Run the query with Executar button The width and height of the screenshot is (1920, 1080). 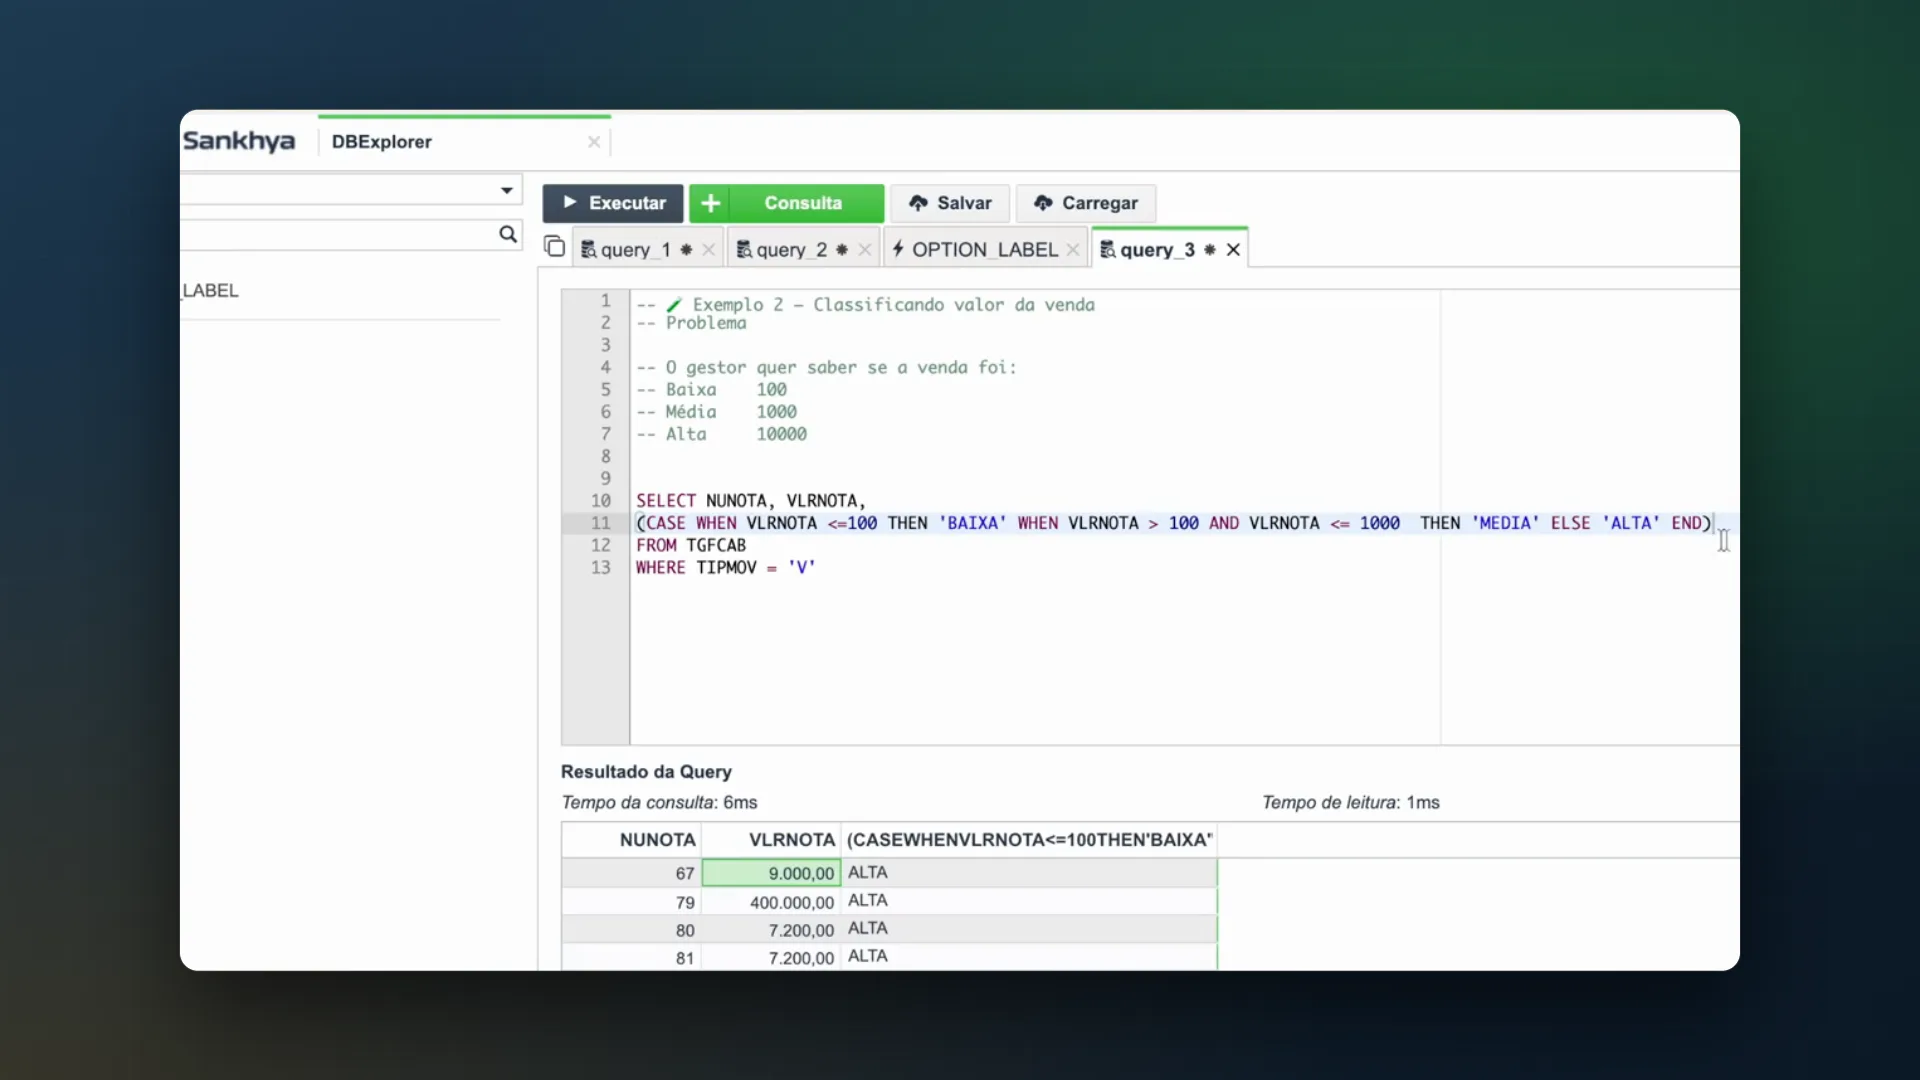[x=613, y=203]
